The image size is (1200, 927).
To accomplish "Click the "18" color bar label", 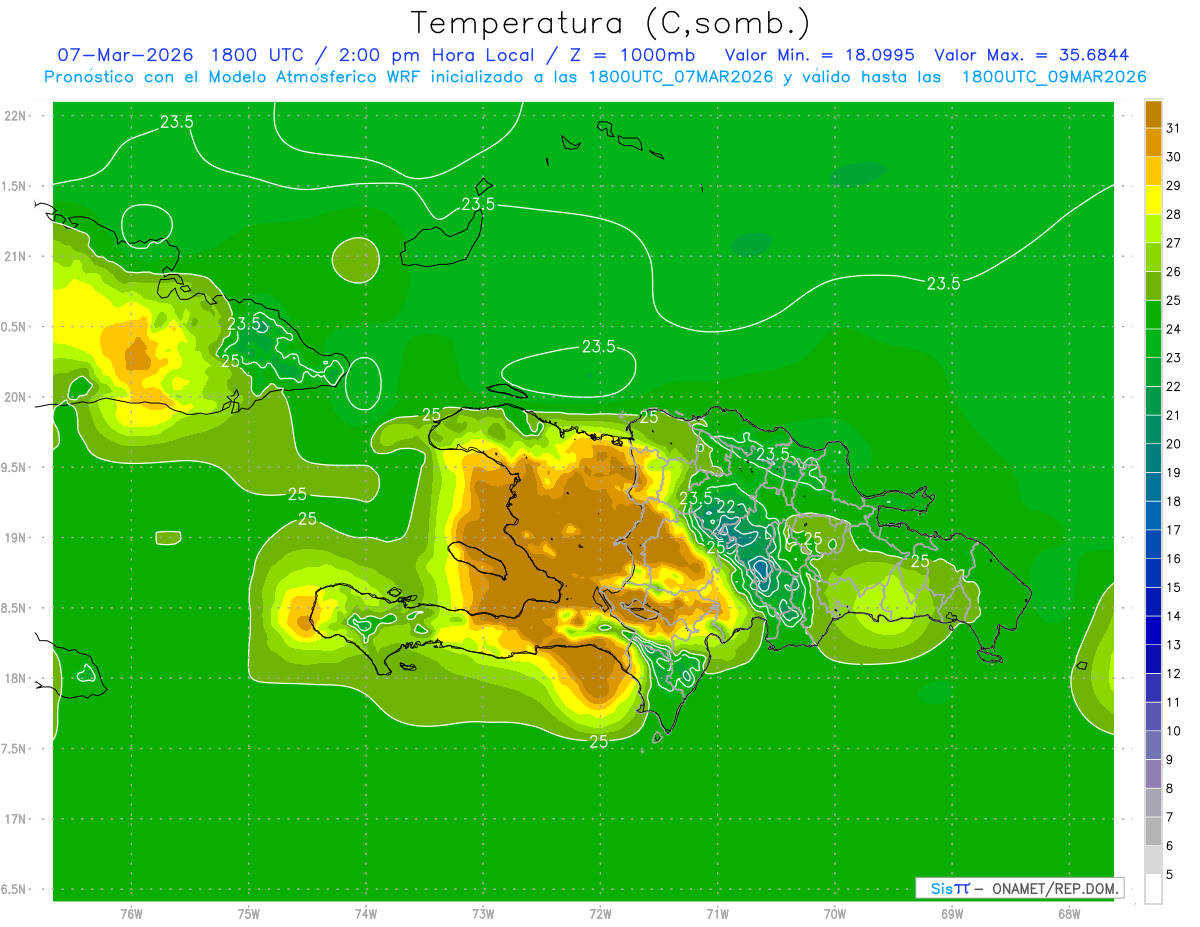I will [x=1174, y=502].
